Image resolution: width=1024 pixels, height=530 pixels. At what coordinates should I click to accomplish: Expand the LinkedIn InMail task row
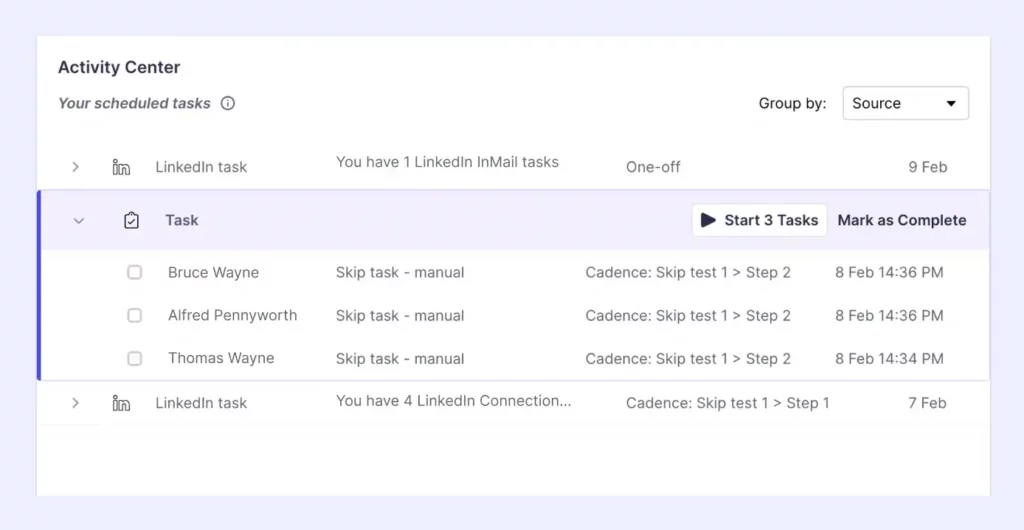pos(75,167)
